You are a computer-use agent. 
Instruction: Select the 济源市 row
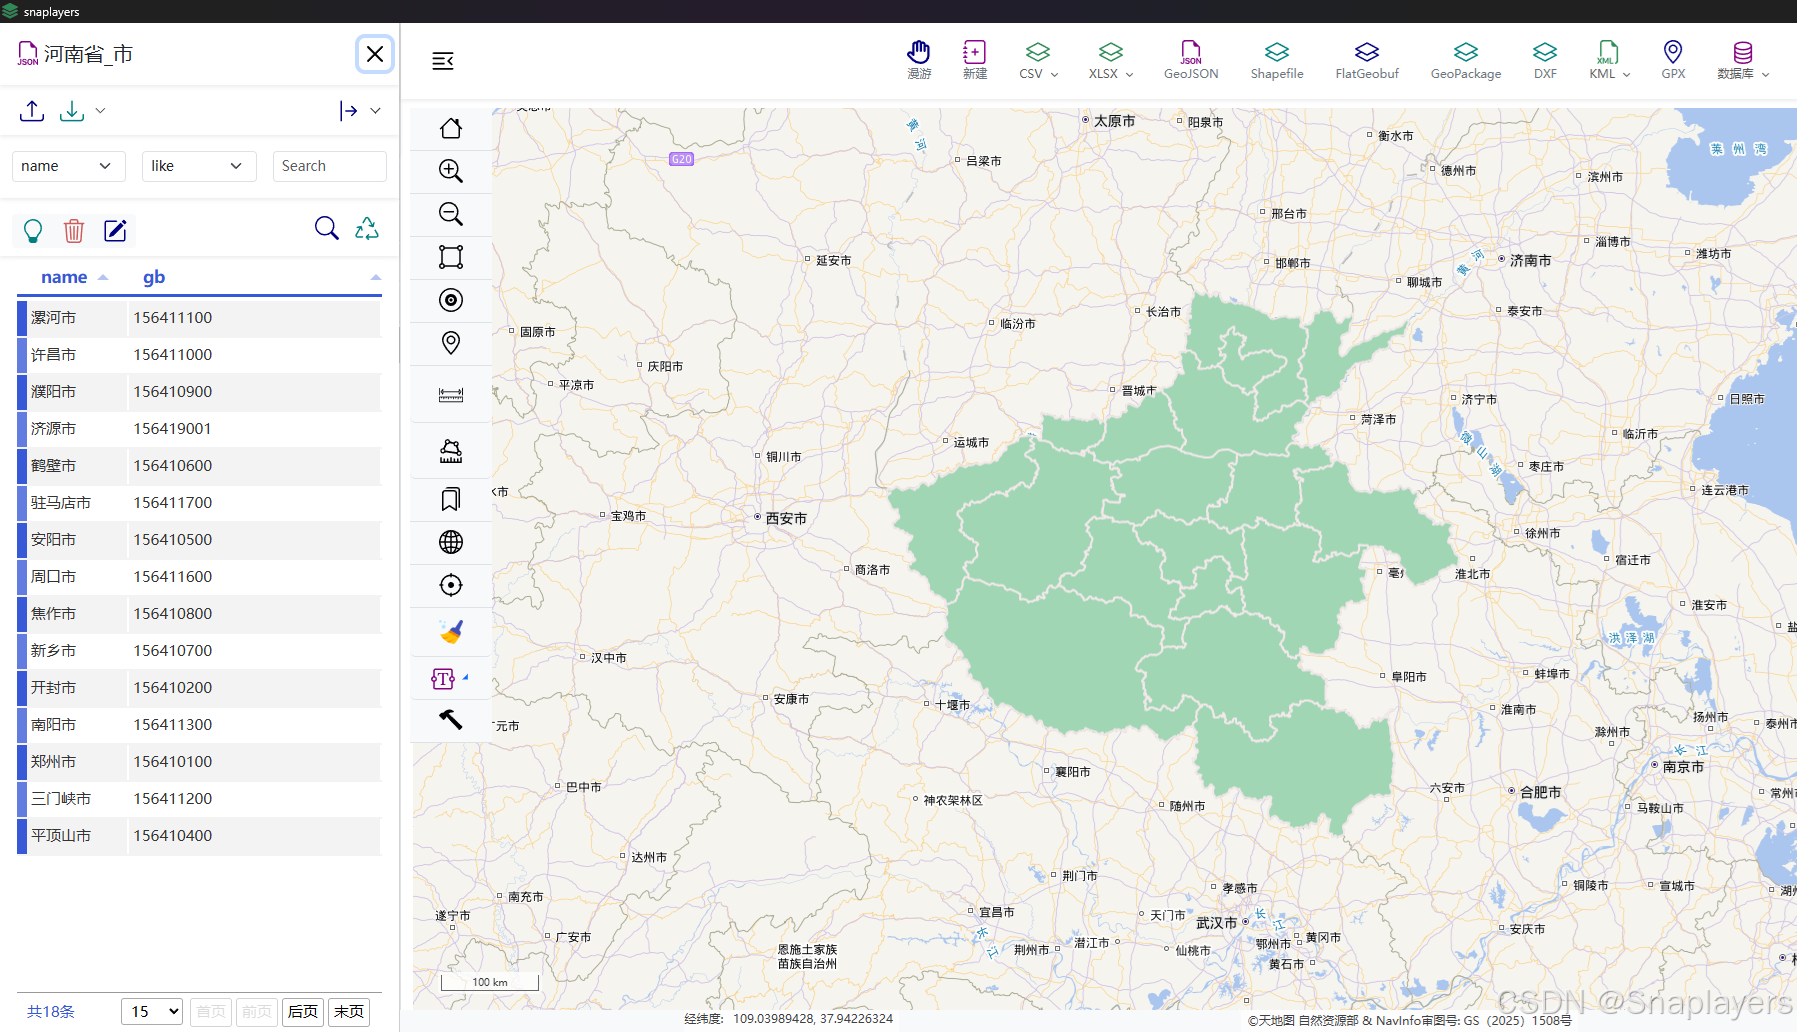[x=199, y=429]
